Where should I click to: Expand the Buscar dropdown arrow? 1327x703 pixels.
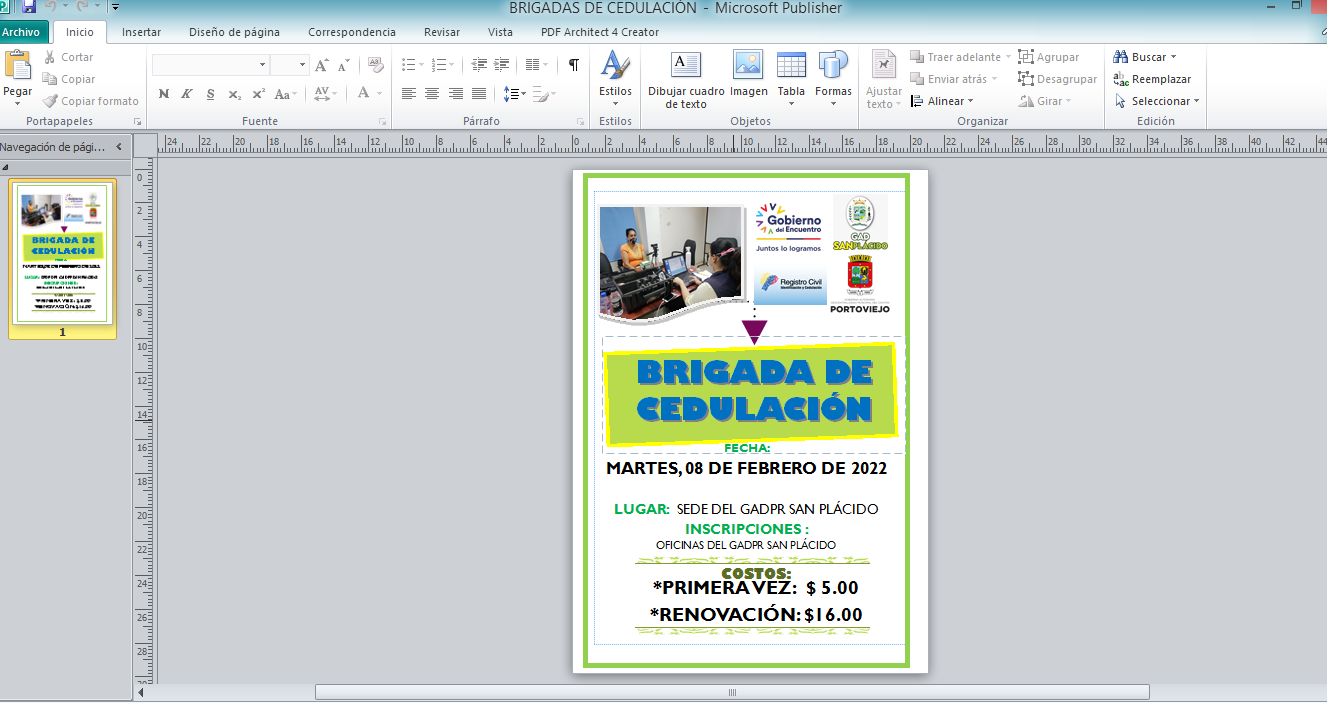coord(1173,57)
